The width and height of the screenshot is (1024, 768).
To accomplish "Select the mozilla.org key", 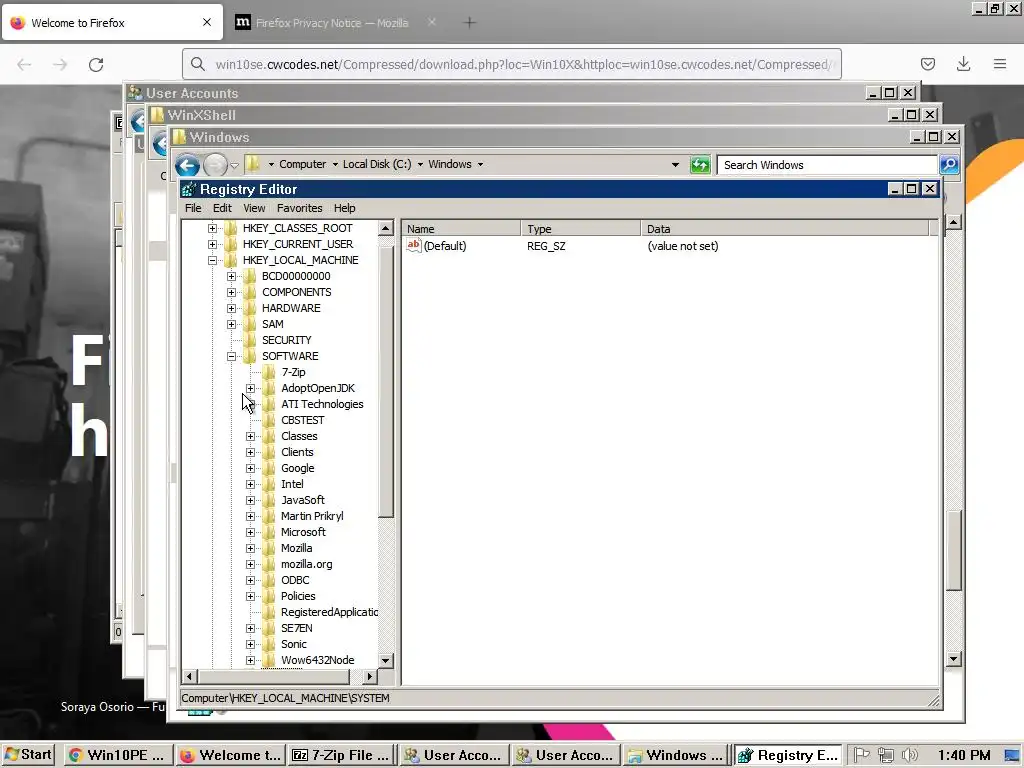I will click(306, 564).
